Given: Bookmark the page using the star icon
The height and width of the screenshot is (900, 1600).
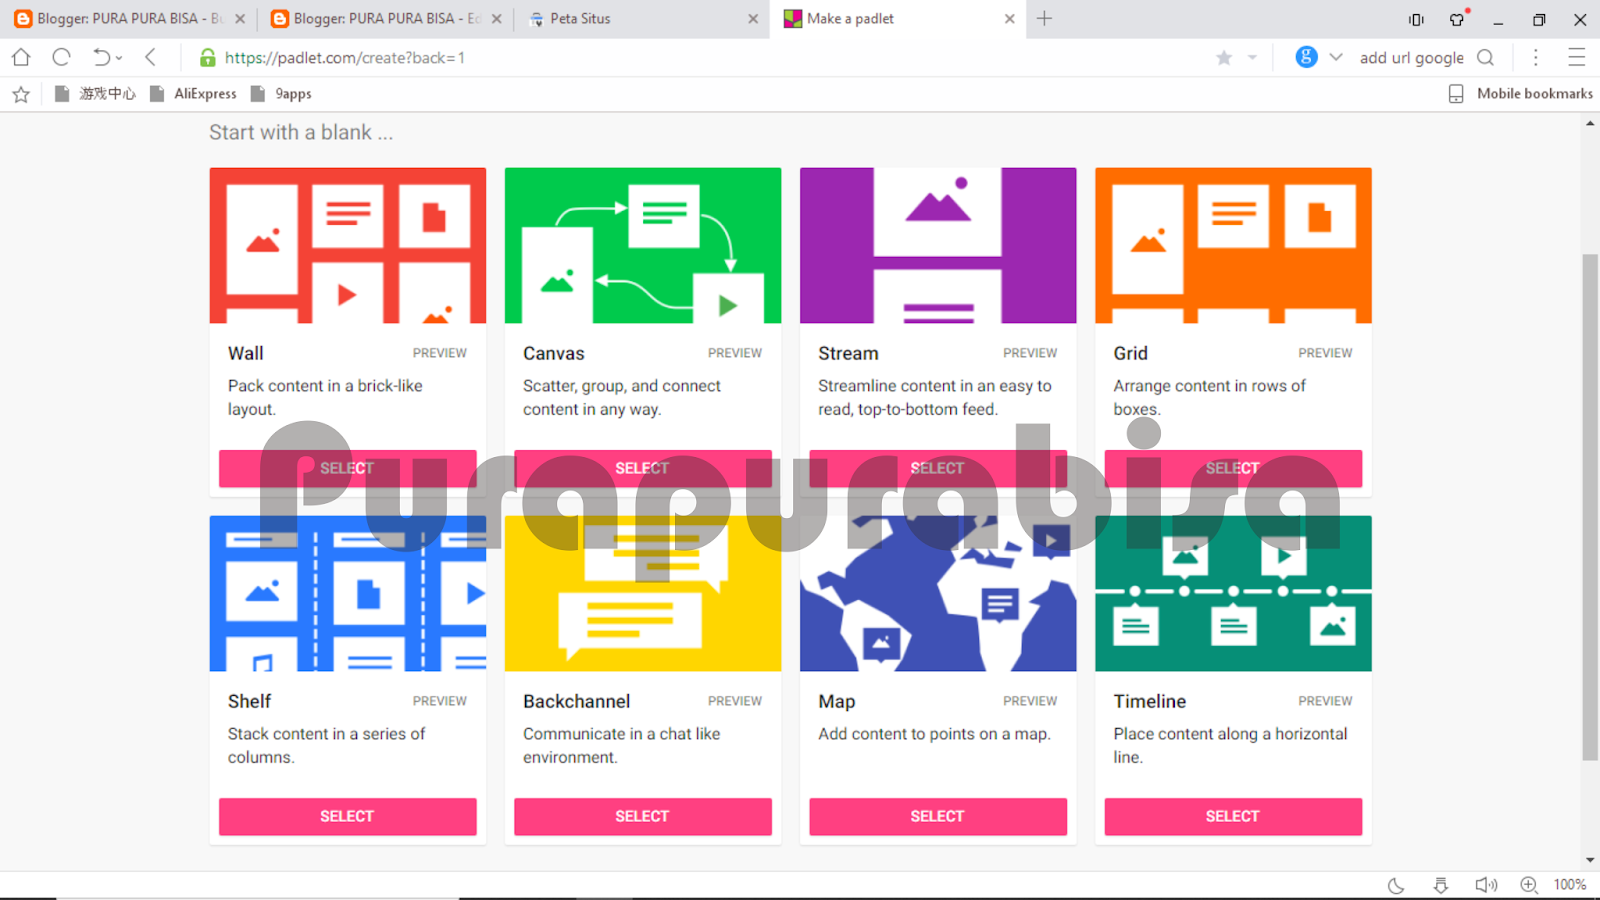Looking at the screenshot, I should (x=1222, y=57).
